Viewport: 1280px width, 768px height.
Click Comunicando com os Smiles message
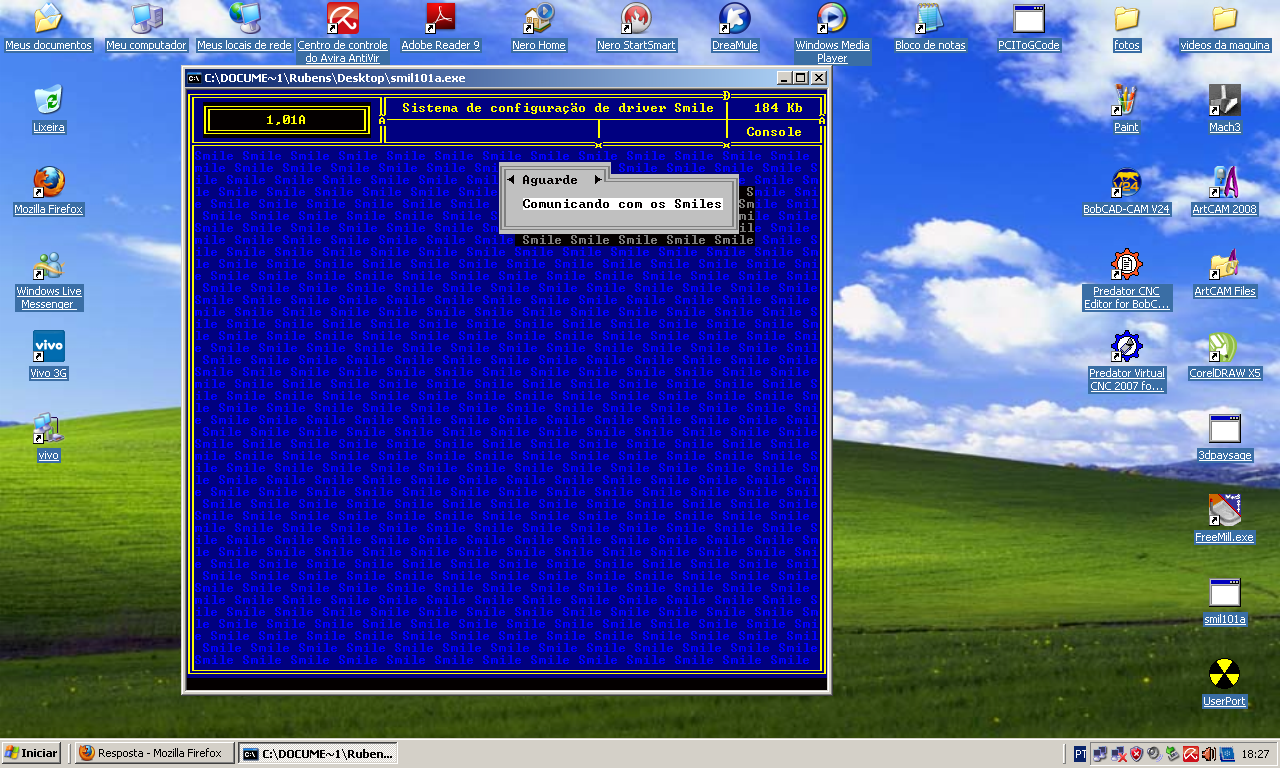622,204
